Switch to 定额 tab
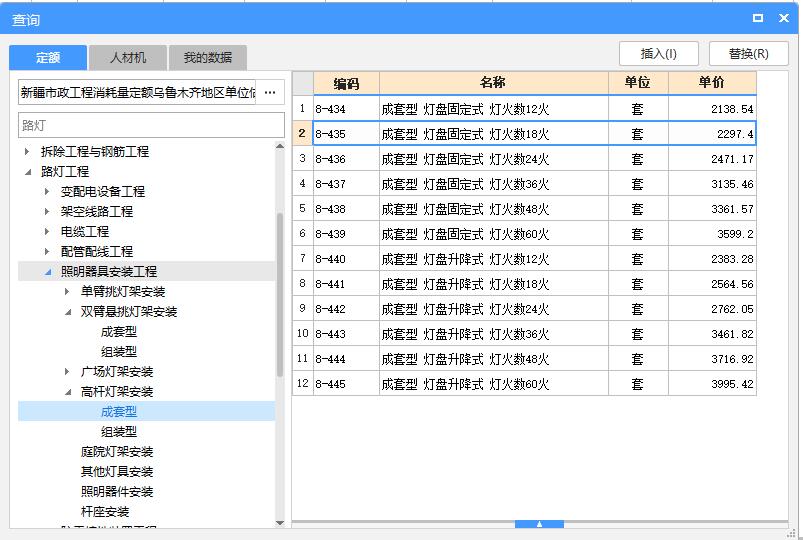 point(48,57)
